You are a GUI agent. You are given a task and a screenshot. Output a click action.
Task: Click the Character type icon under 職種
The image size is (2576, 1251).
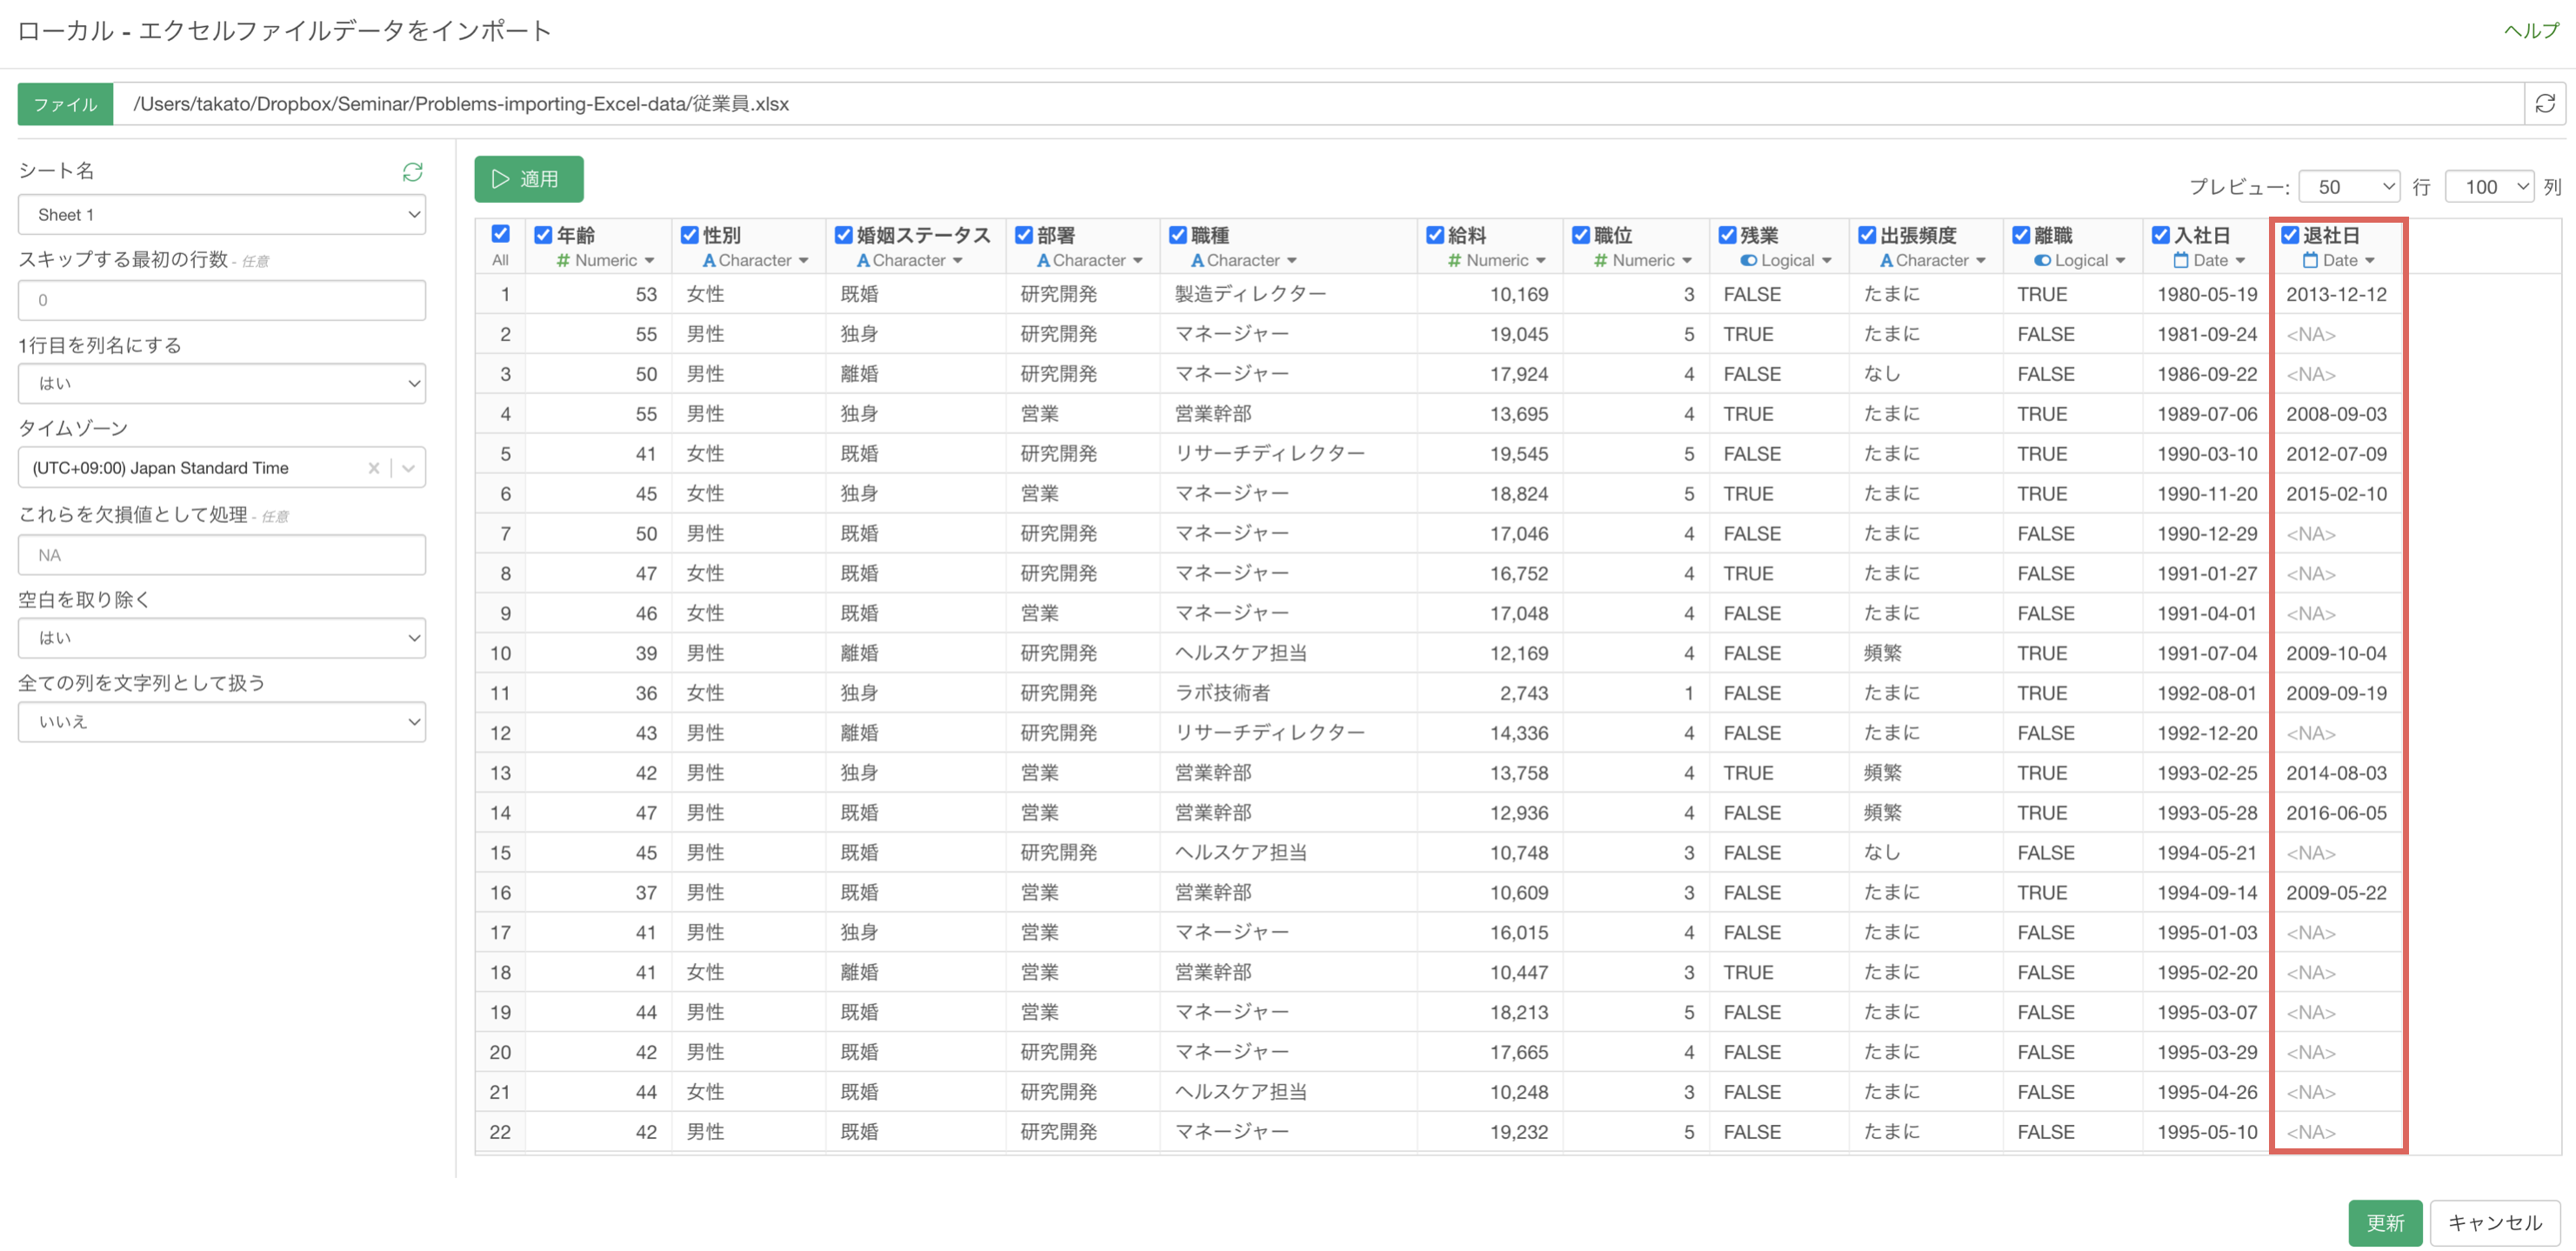tap(1196, 260)
